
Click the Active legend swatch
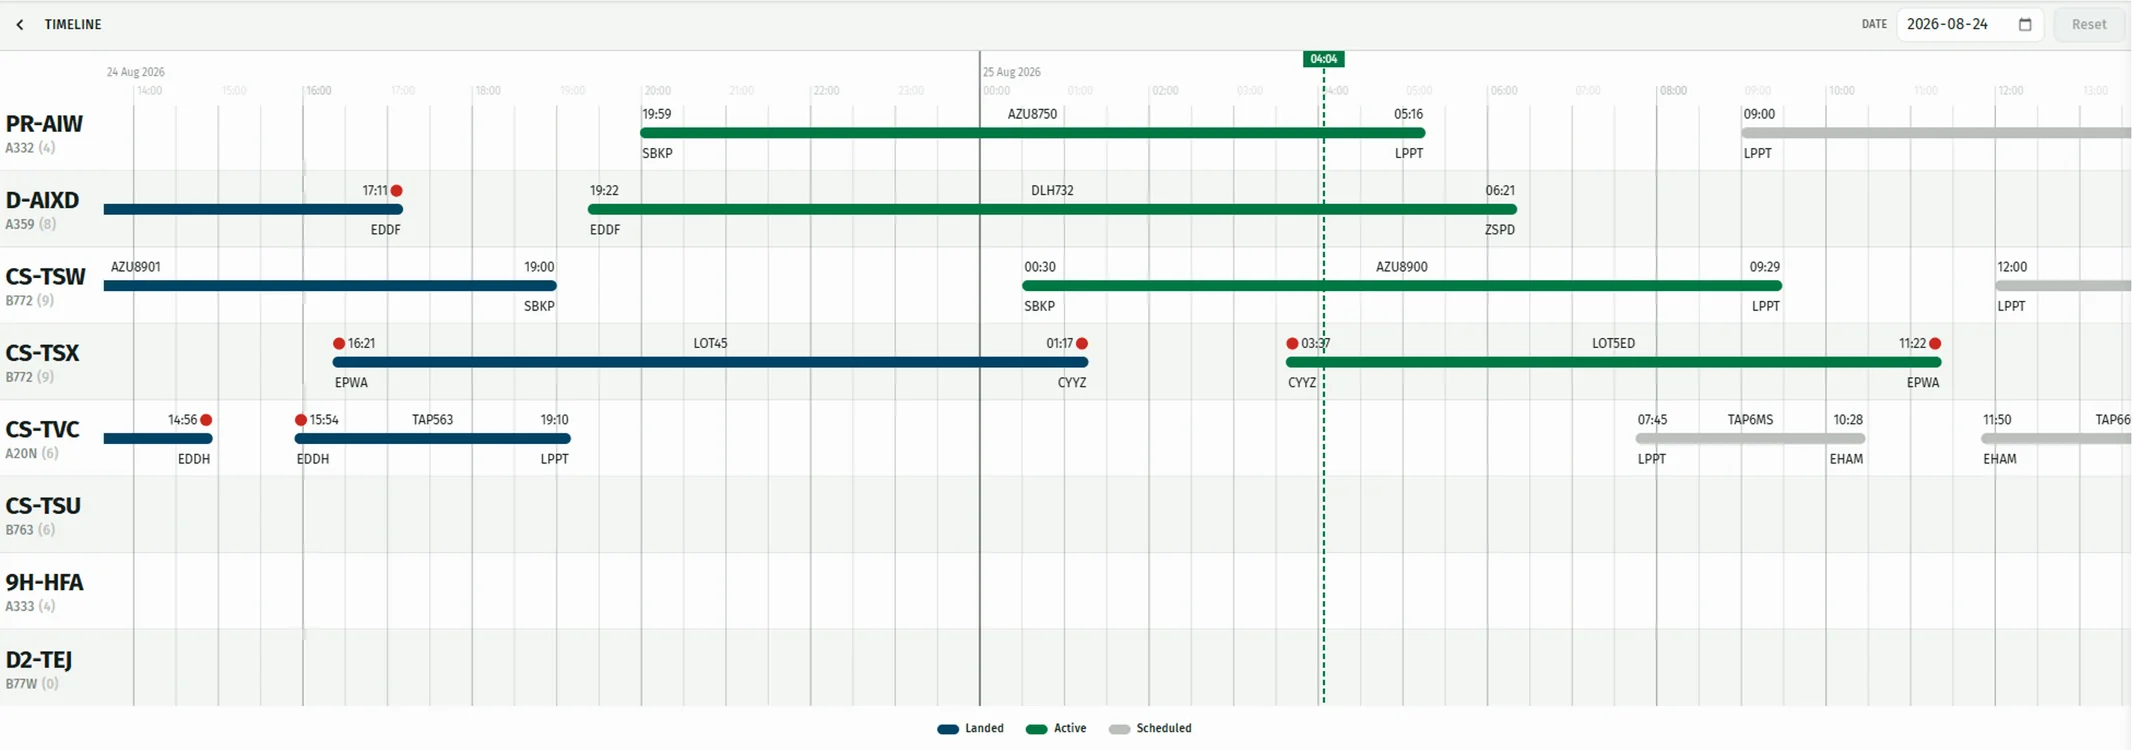pyautogui.click(x=1036, y=729)
